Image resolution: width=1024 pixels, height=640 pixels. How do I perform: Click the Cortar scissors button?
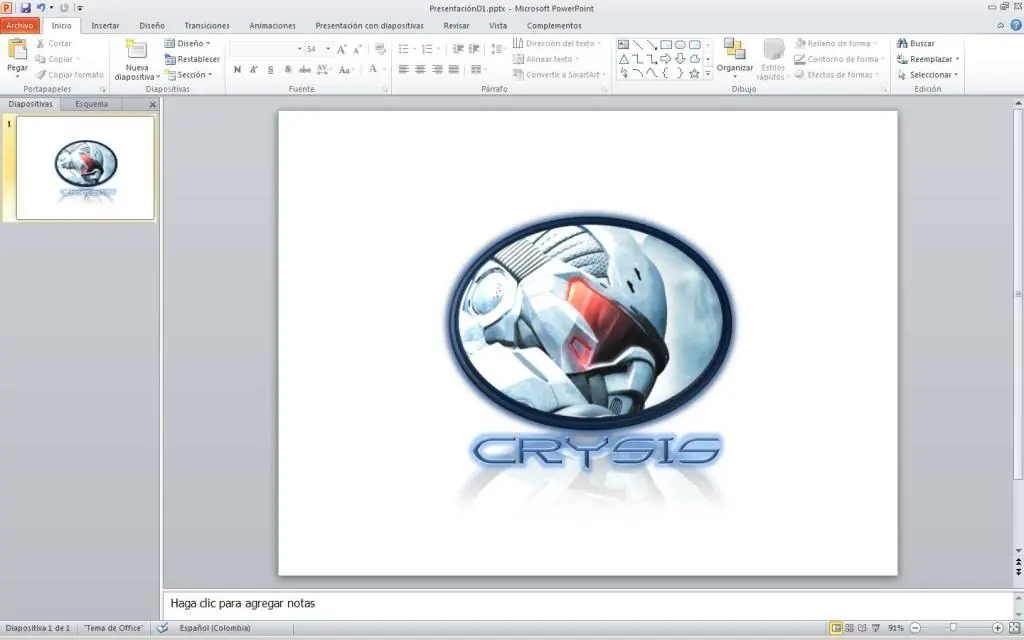pyautogui.click(x=53, y=43)
